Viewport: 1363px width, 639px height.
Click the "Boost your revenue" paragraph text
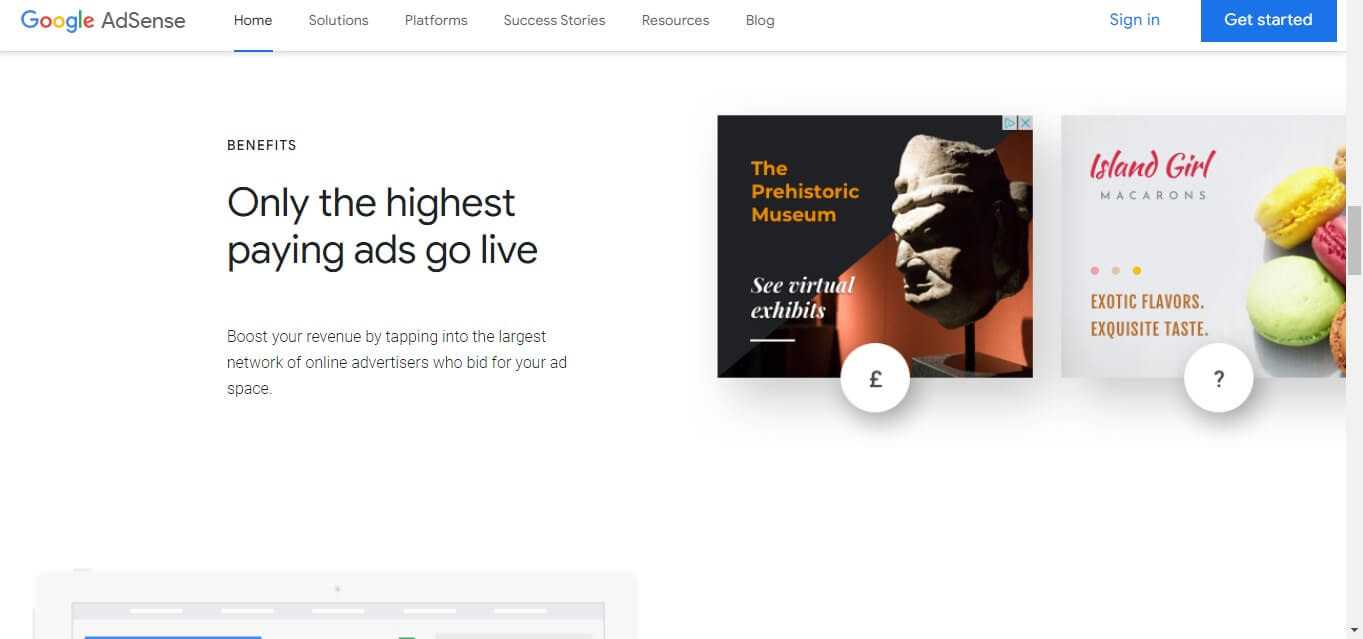click(397, 362)
